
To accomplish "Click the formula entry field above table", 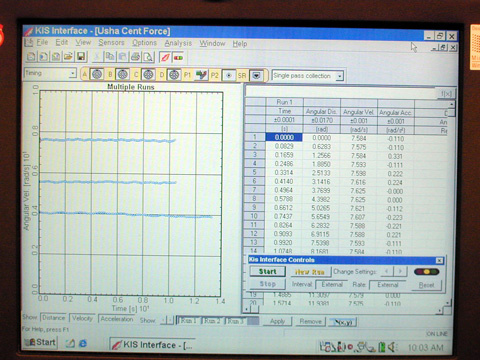I will click(x=341, y=93).
